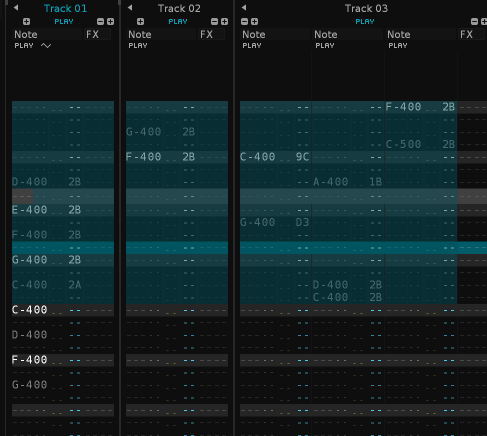Collapse Track 03 using its header arrow
Screen dimensions: 487x436
(244, 8)
